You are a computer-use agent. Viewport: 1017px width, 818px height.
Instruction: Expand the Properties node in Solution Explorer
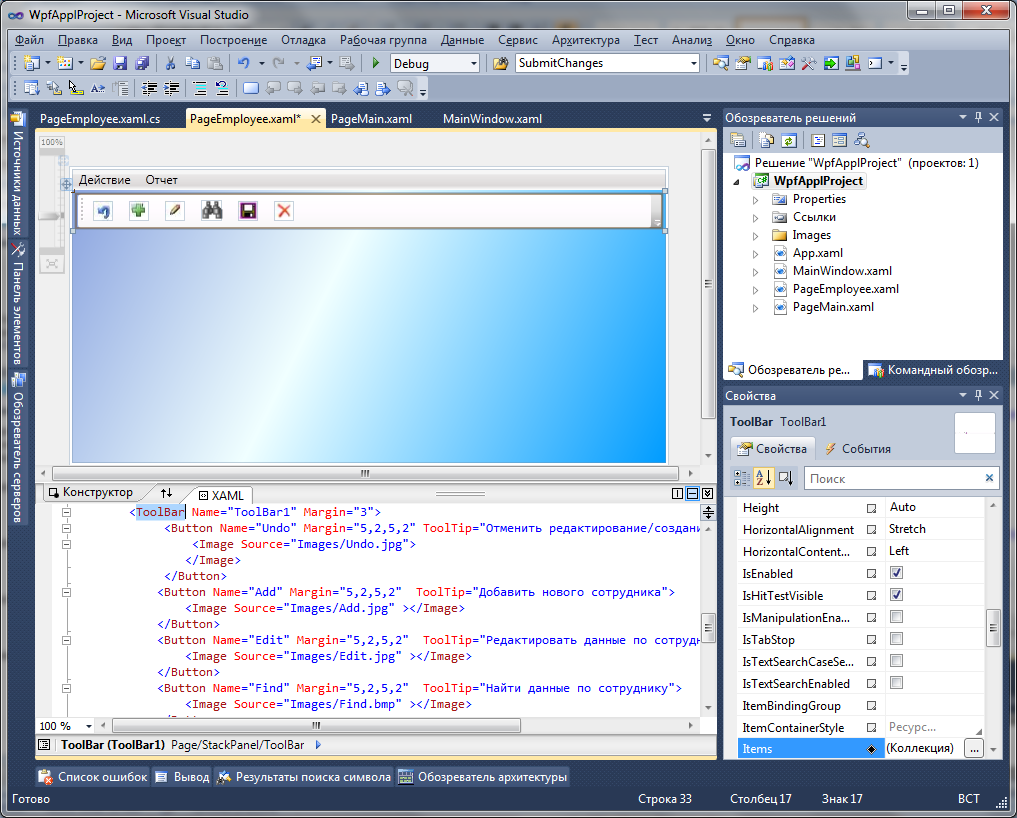click(756, 200)
